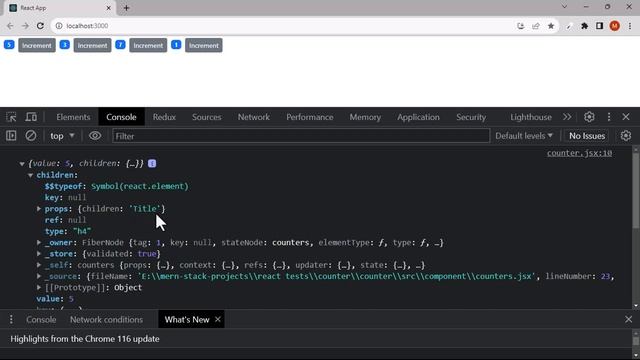This screenshot has height=360, width=640.
Task: Close the React App browser tab
Action: pos(109,8)
